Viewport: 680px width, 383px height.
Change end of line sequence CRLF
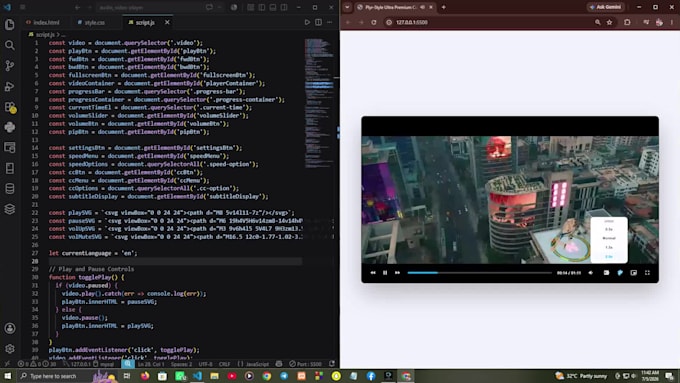tap(225, 364)
